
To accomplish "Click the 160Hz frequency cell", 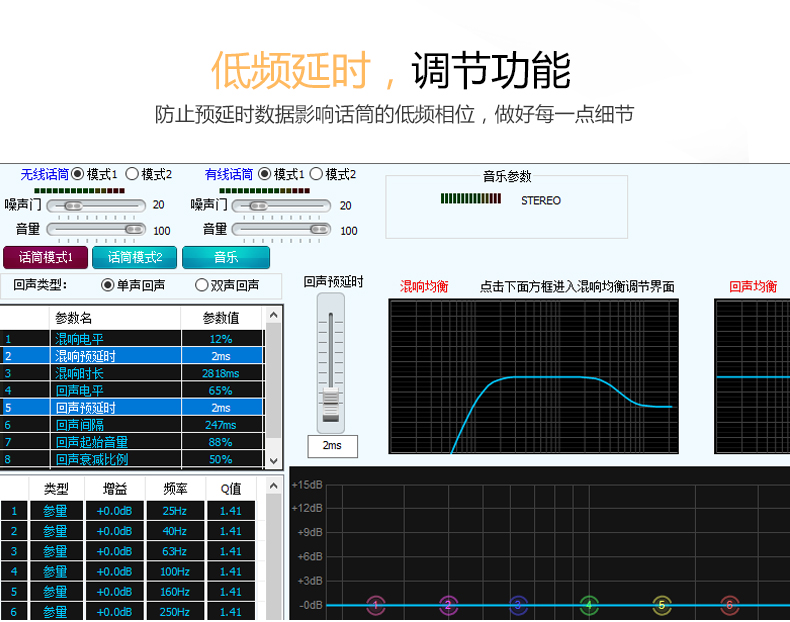I will [x=175, y=591].
